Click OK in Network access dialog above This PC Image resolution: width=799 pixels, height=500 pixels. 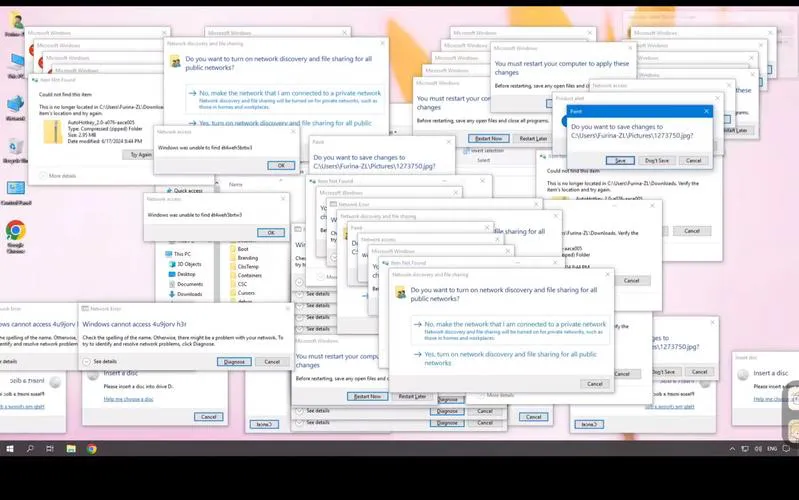click(271, 232)
